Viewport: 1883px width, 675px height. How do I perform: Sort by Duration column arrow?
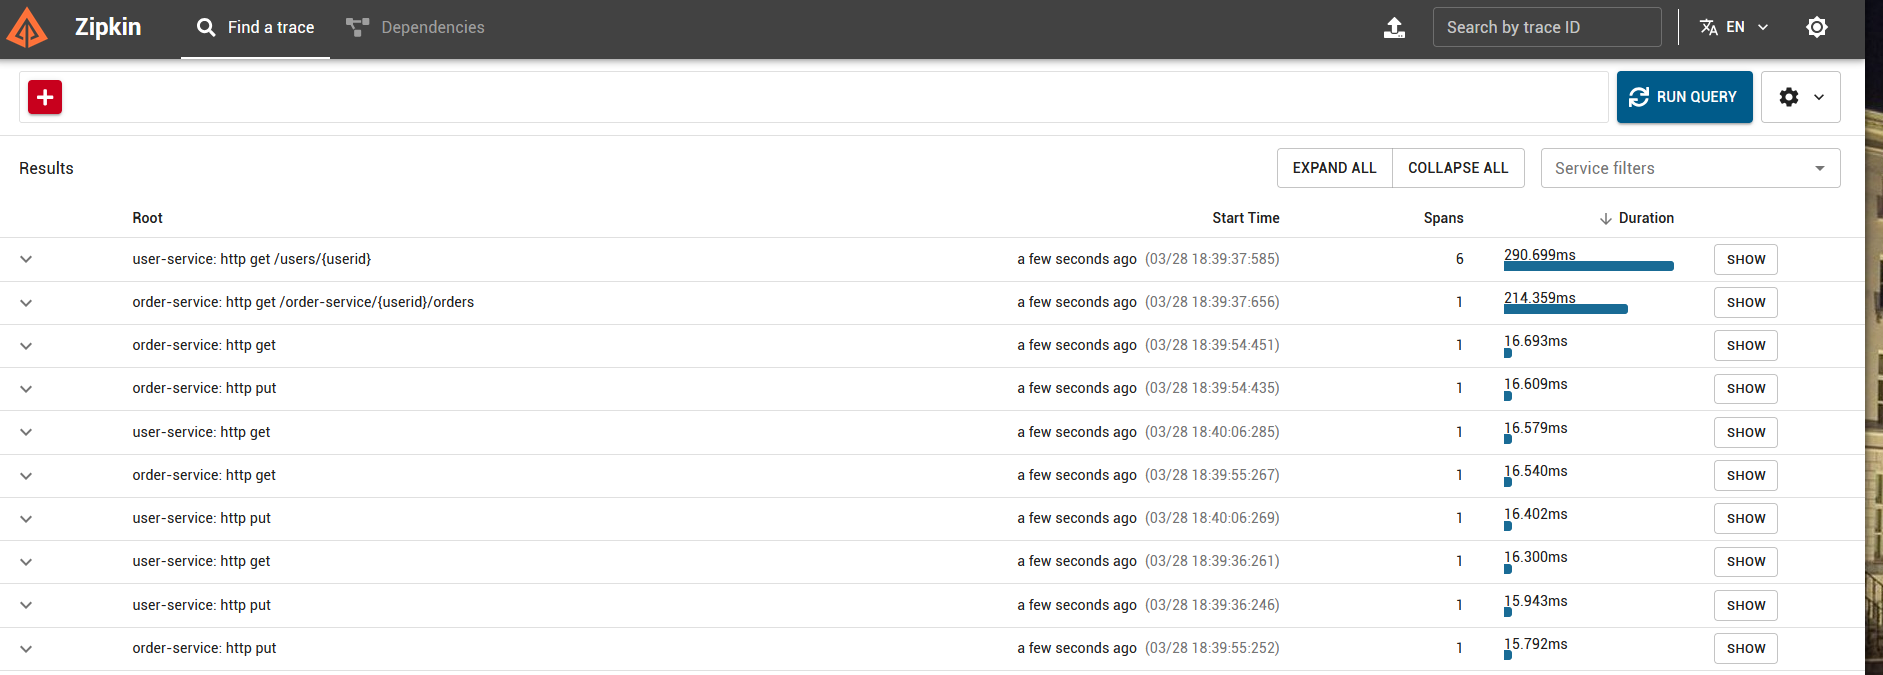1606,218
